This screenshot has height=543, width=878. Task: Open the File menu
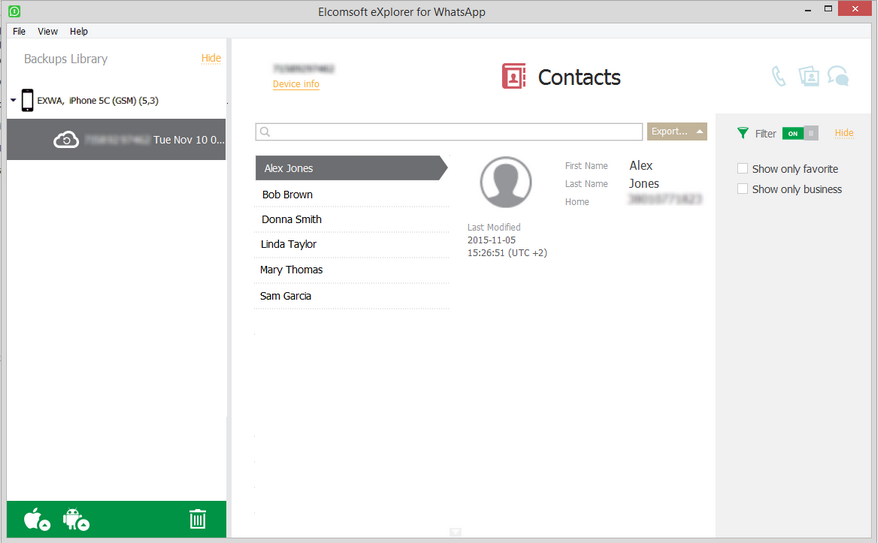click(19, 31)
